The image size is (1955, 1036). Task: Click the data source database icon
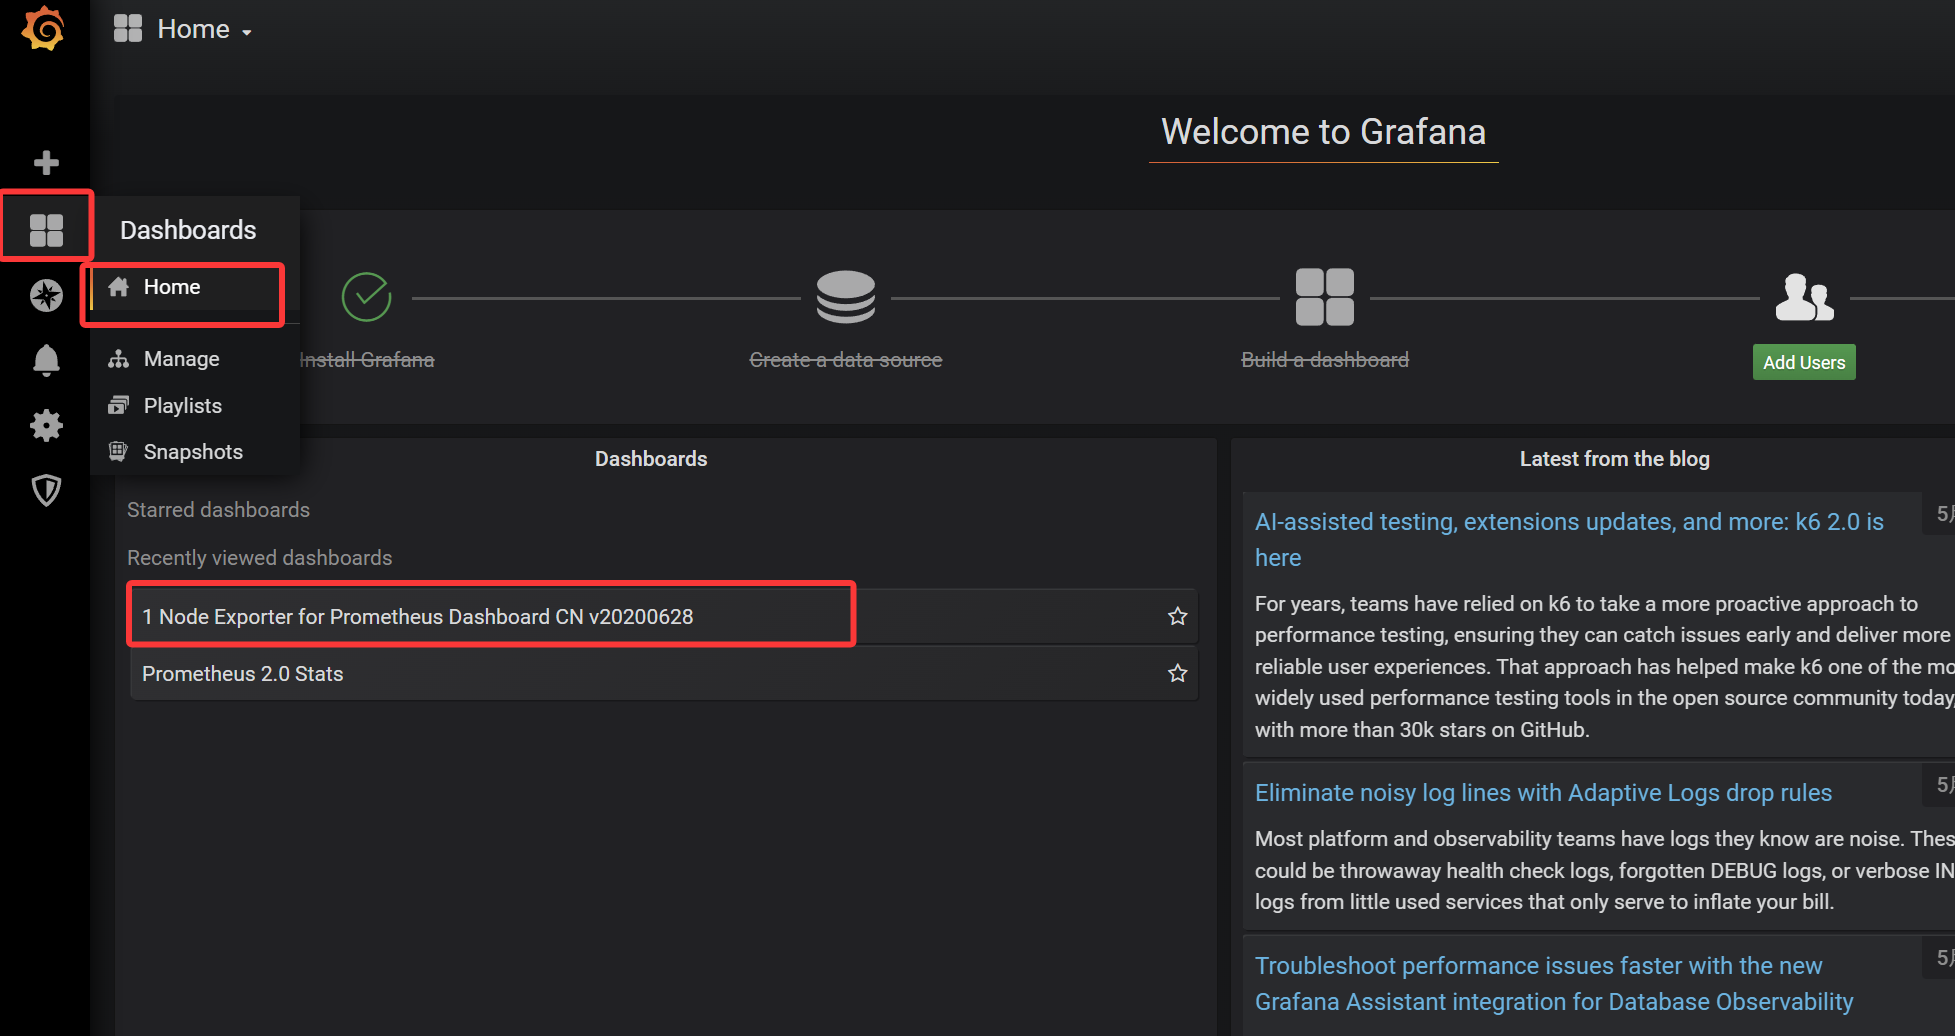click(846, 297)
